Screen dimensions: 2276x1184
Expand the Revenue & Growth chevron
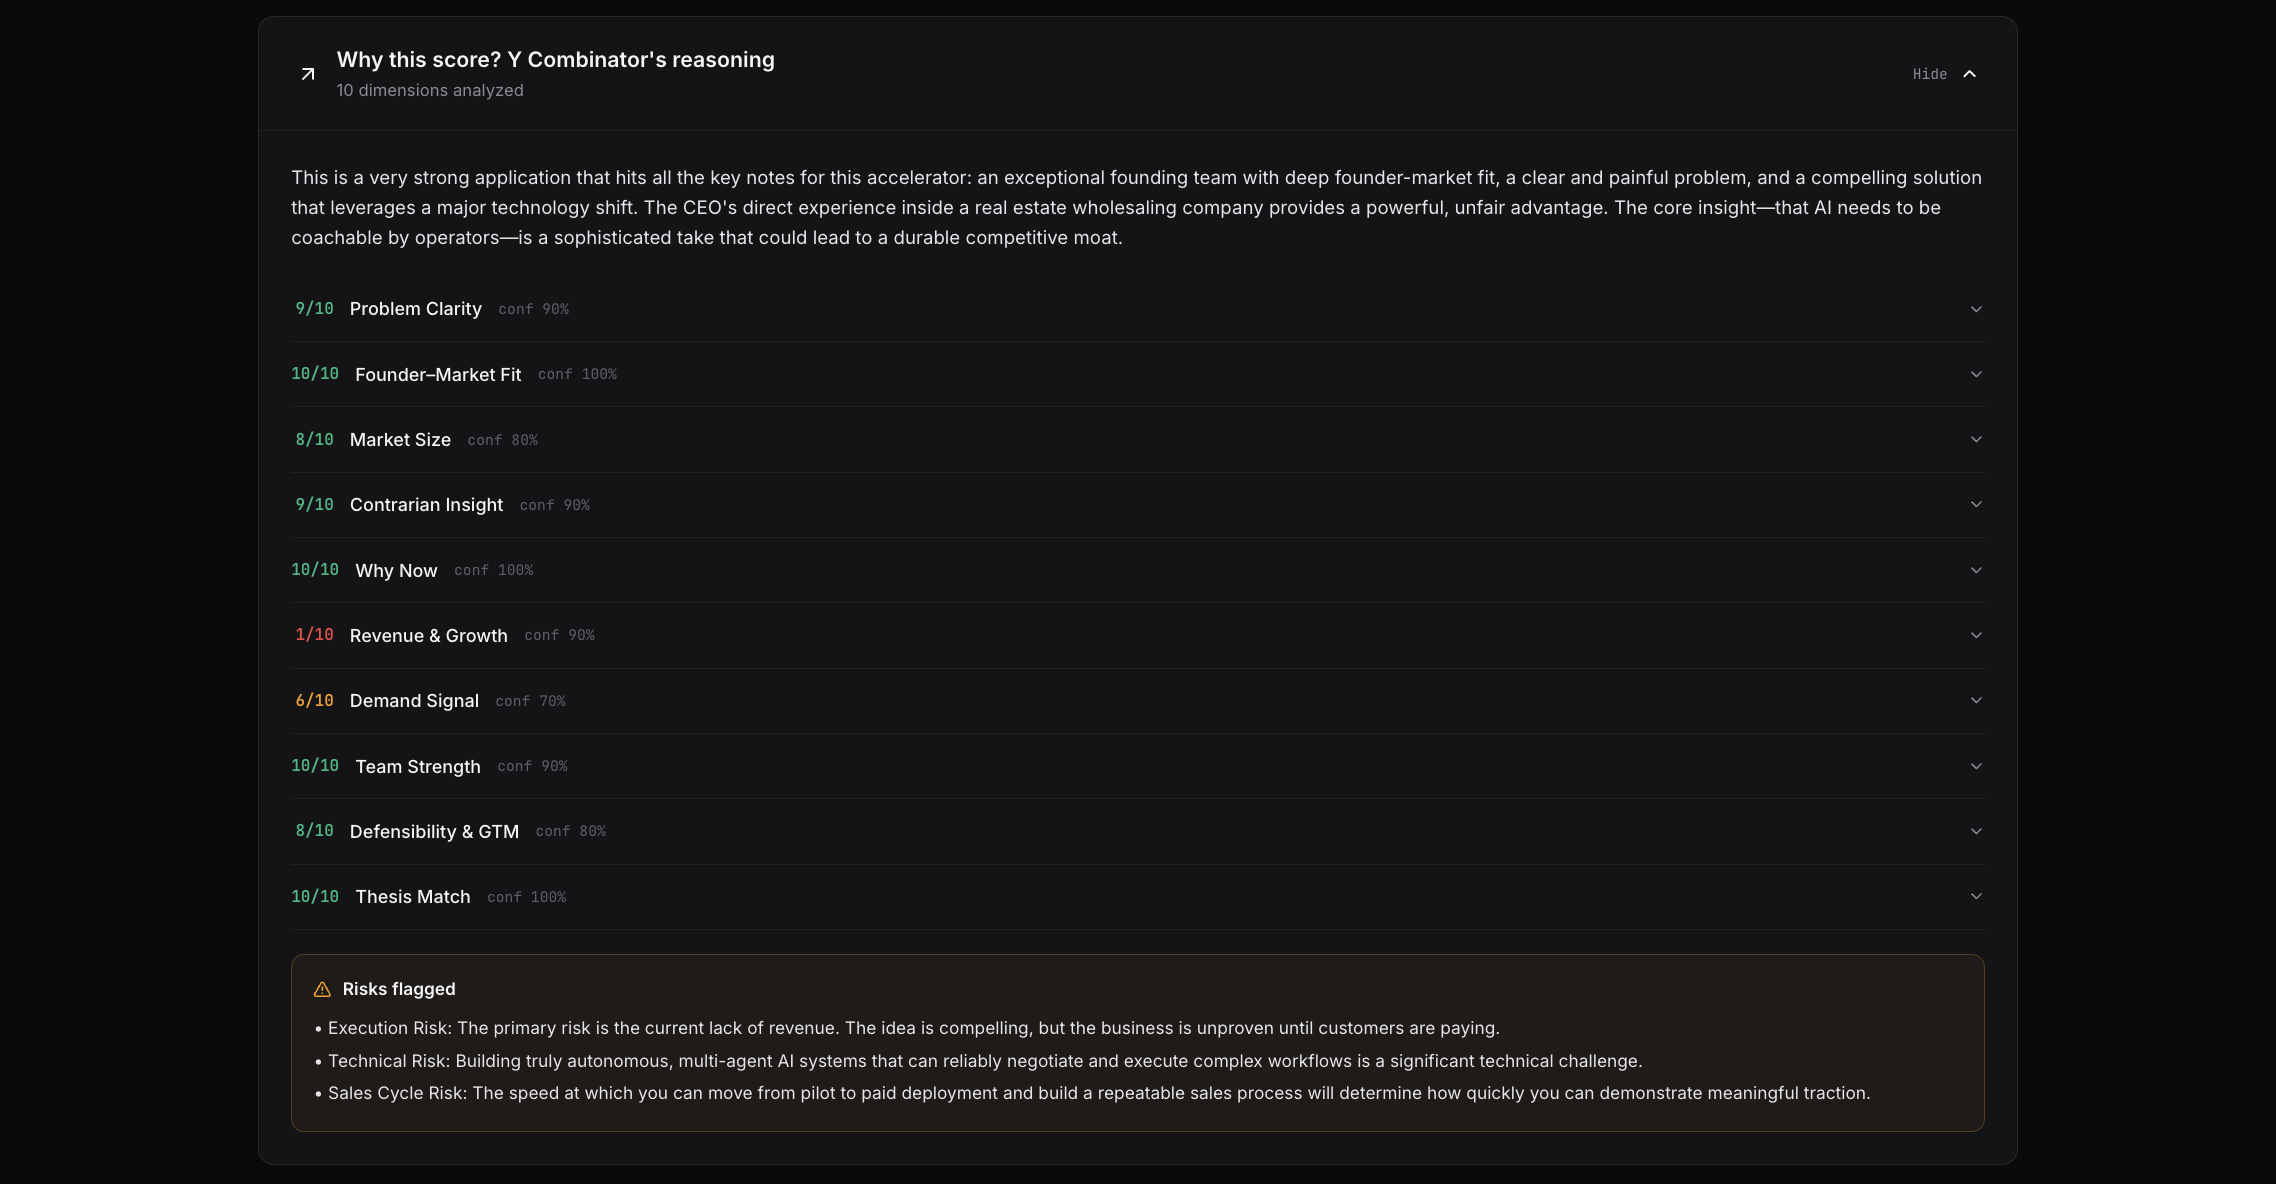click(1976, 635)
